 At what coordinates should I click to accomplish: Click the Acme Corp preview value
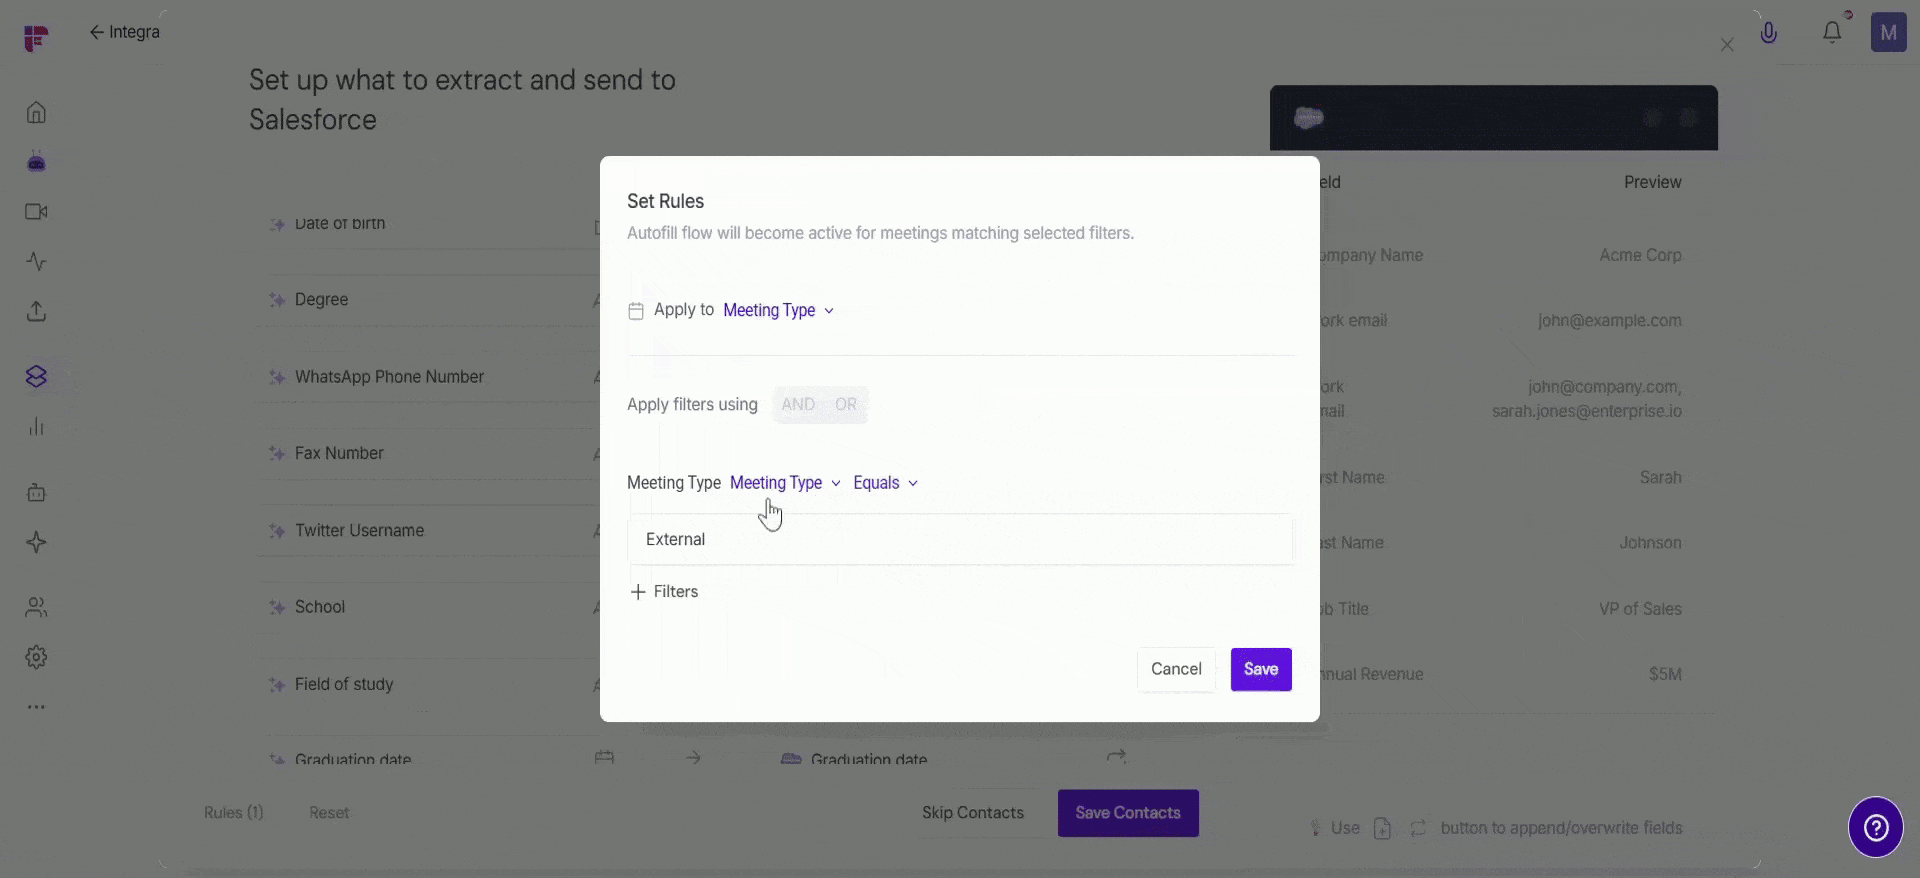point(1640,255)
